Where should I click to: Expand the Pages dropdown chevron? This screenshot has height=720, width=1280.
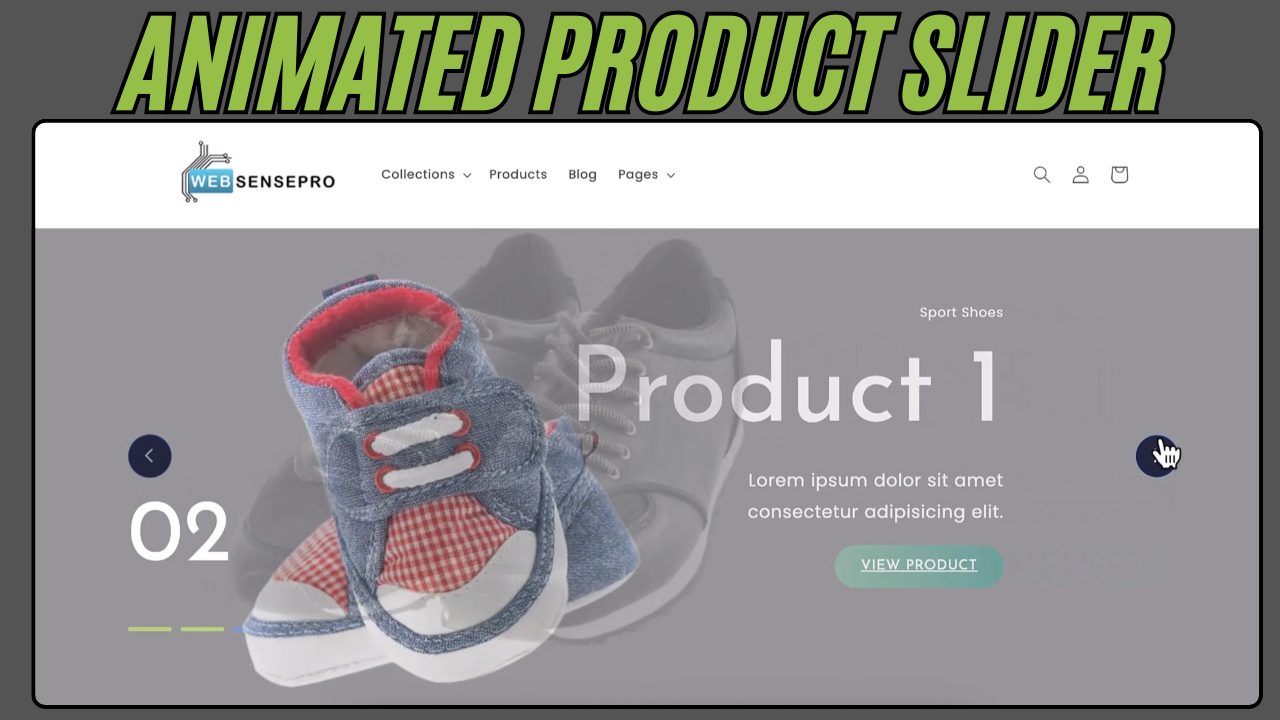coord(671,175)
